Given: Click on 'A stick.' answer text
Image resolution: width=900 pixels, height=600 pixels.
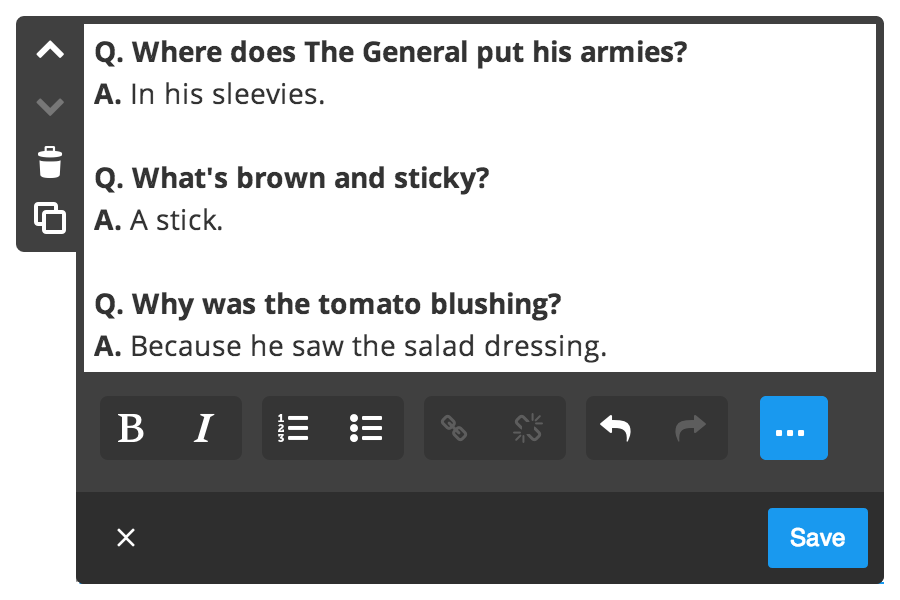Looking at the screenshot, I should point(176,220).
